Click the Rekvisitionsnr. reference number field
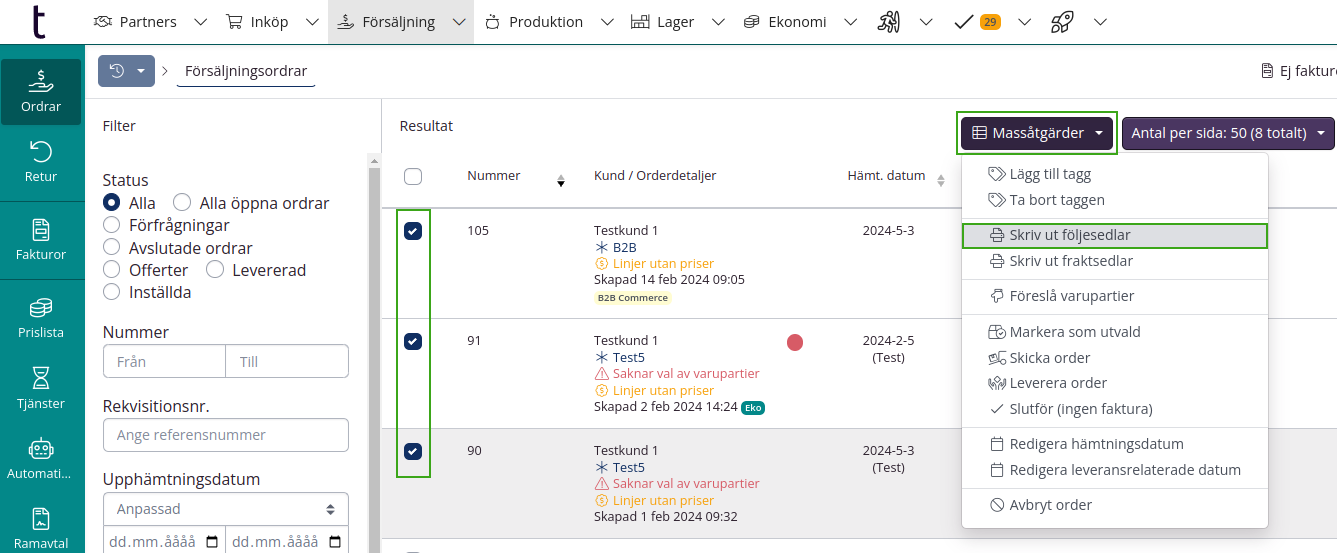Image resolution: width=1337 pixels, height=553 pixels. coord(226,435)
